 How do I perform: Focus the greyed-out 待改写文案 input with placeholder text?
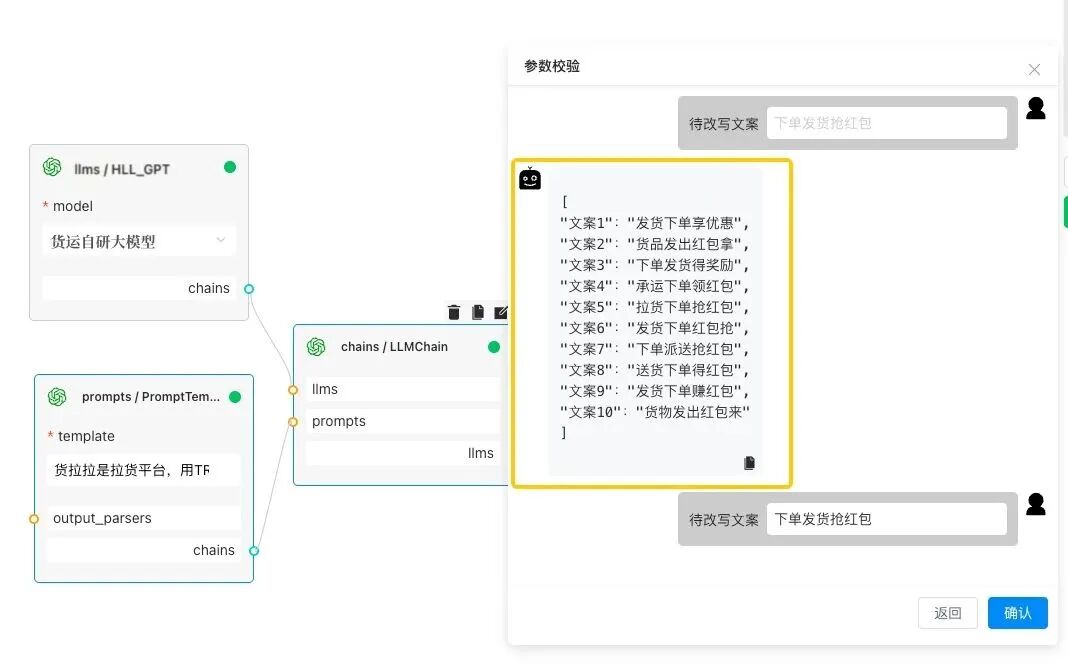(887, 123)
